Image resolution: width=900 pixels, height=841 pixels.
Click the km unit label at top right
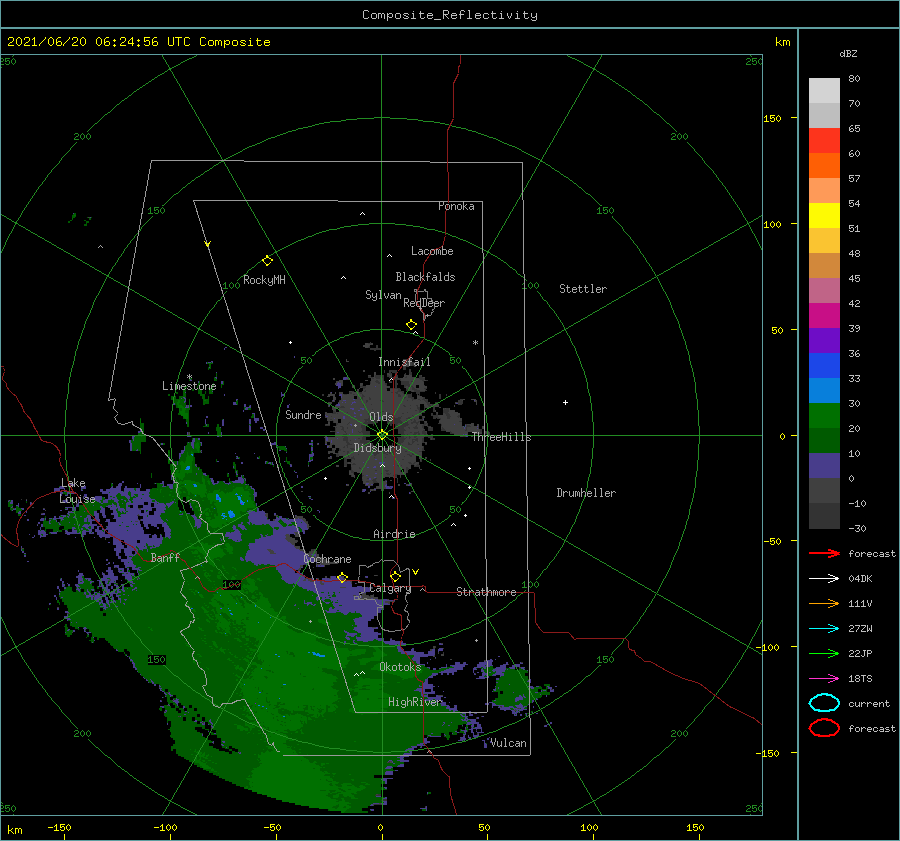pyautogui.click(x=782, y=42)
